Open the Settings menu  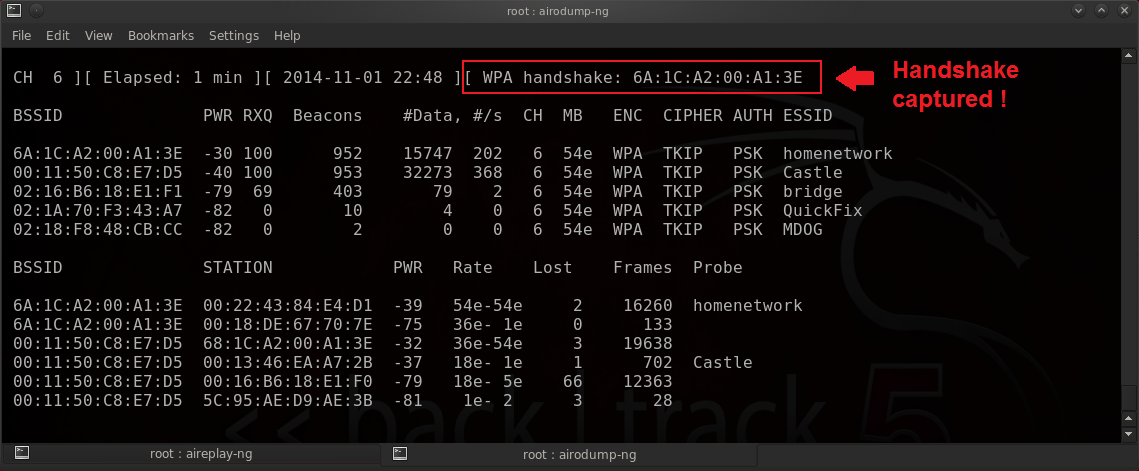pyautogui.click(x=234, y=36)
